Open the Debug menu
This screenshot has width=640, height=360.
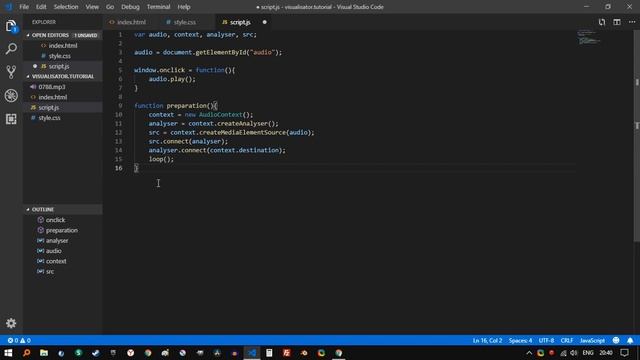[130, 7]
